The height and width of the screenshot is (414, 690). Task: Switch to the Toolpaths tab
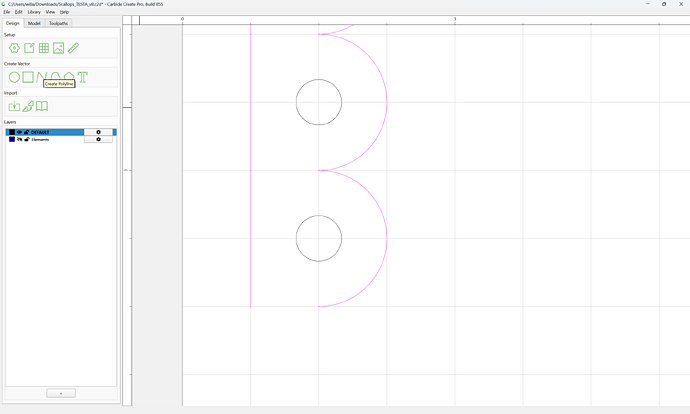pyautogui.click(x=58, y=23)
